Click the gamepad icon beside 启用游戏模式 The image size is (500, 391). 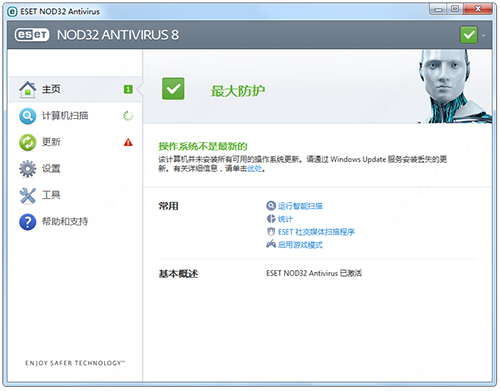pyautogui.click(x=271, y=244)
